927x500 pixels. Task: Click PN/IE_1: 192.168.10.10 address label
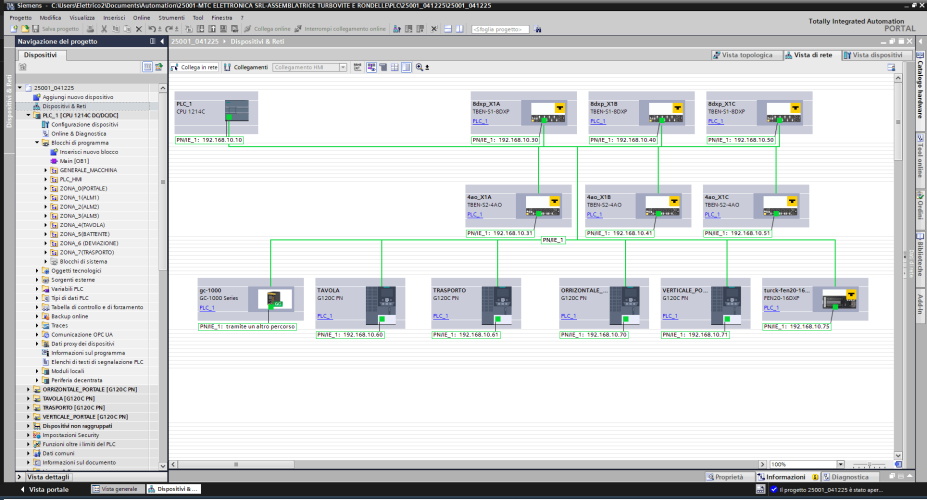tap(209, 140)
